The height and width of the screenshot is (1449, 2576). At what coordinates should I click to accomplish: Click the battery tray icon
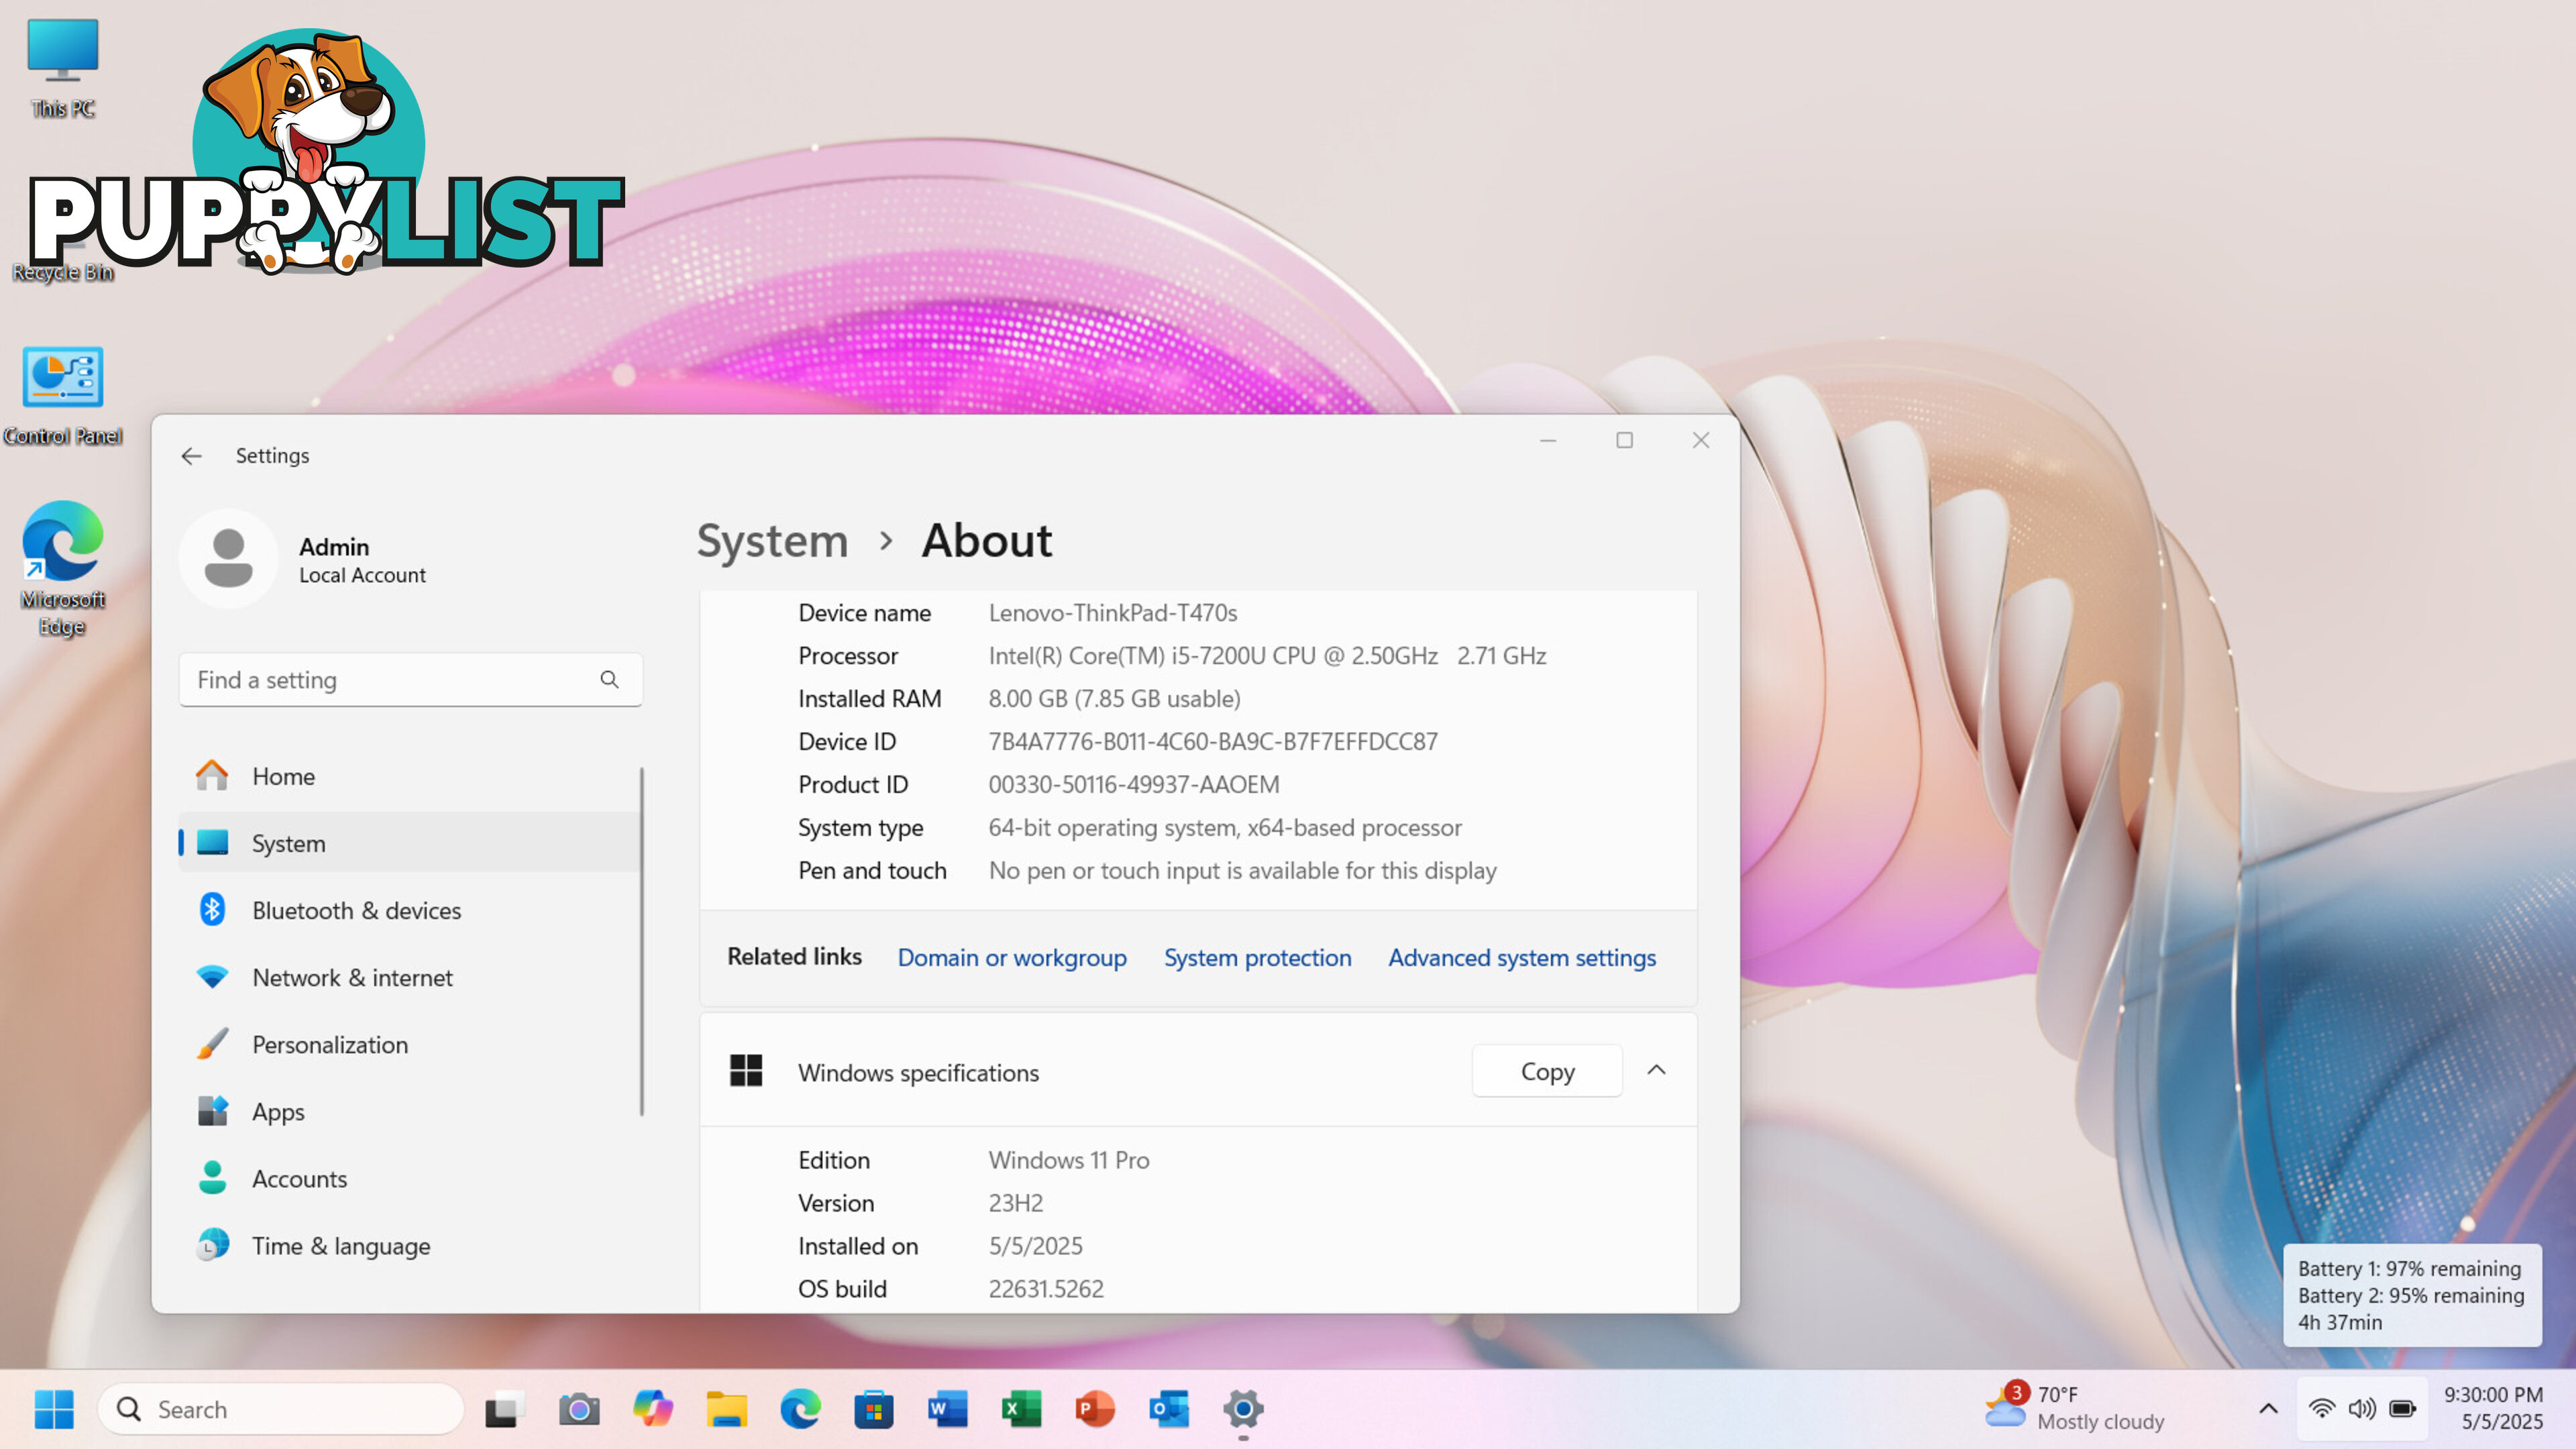(2402, 1409)
